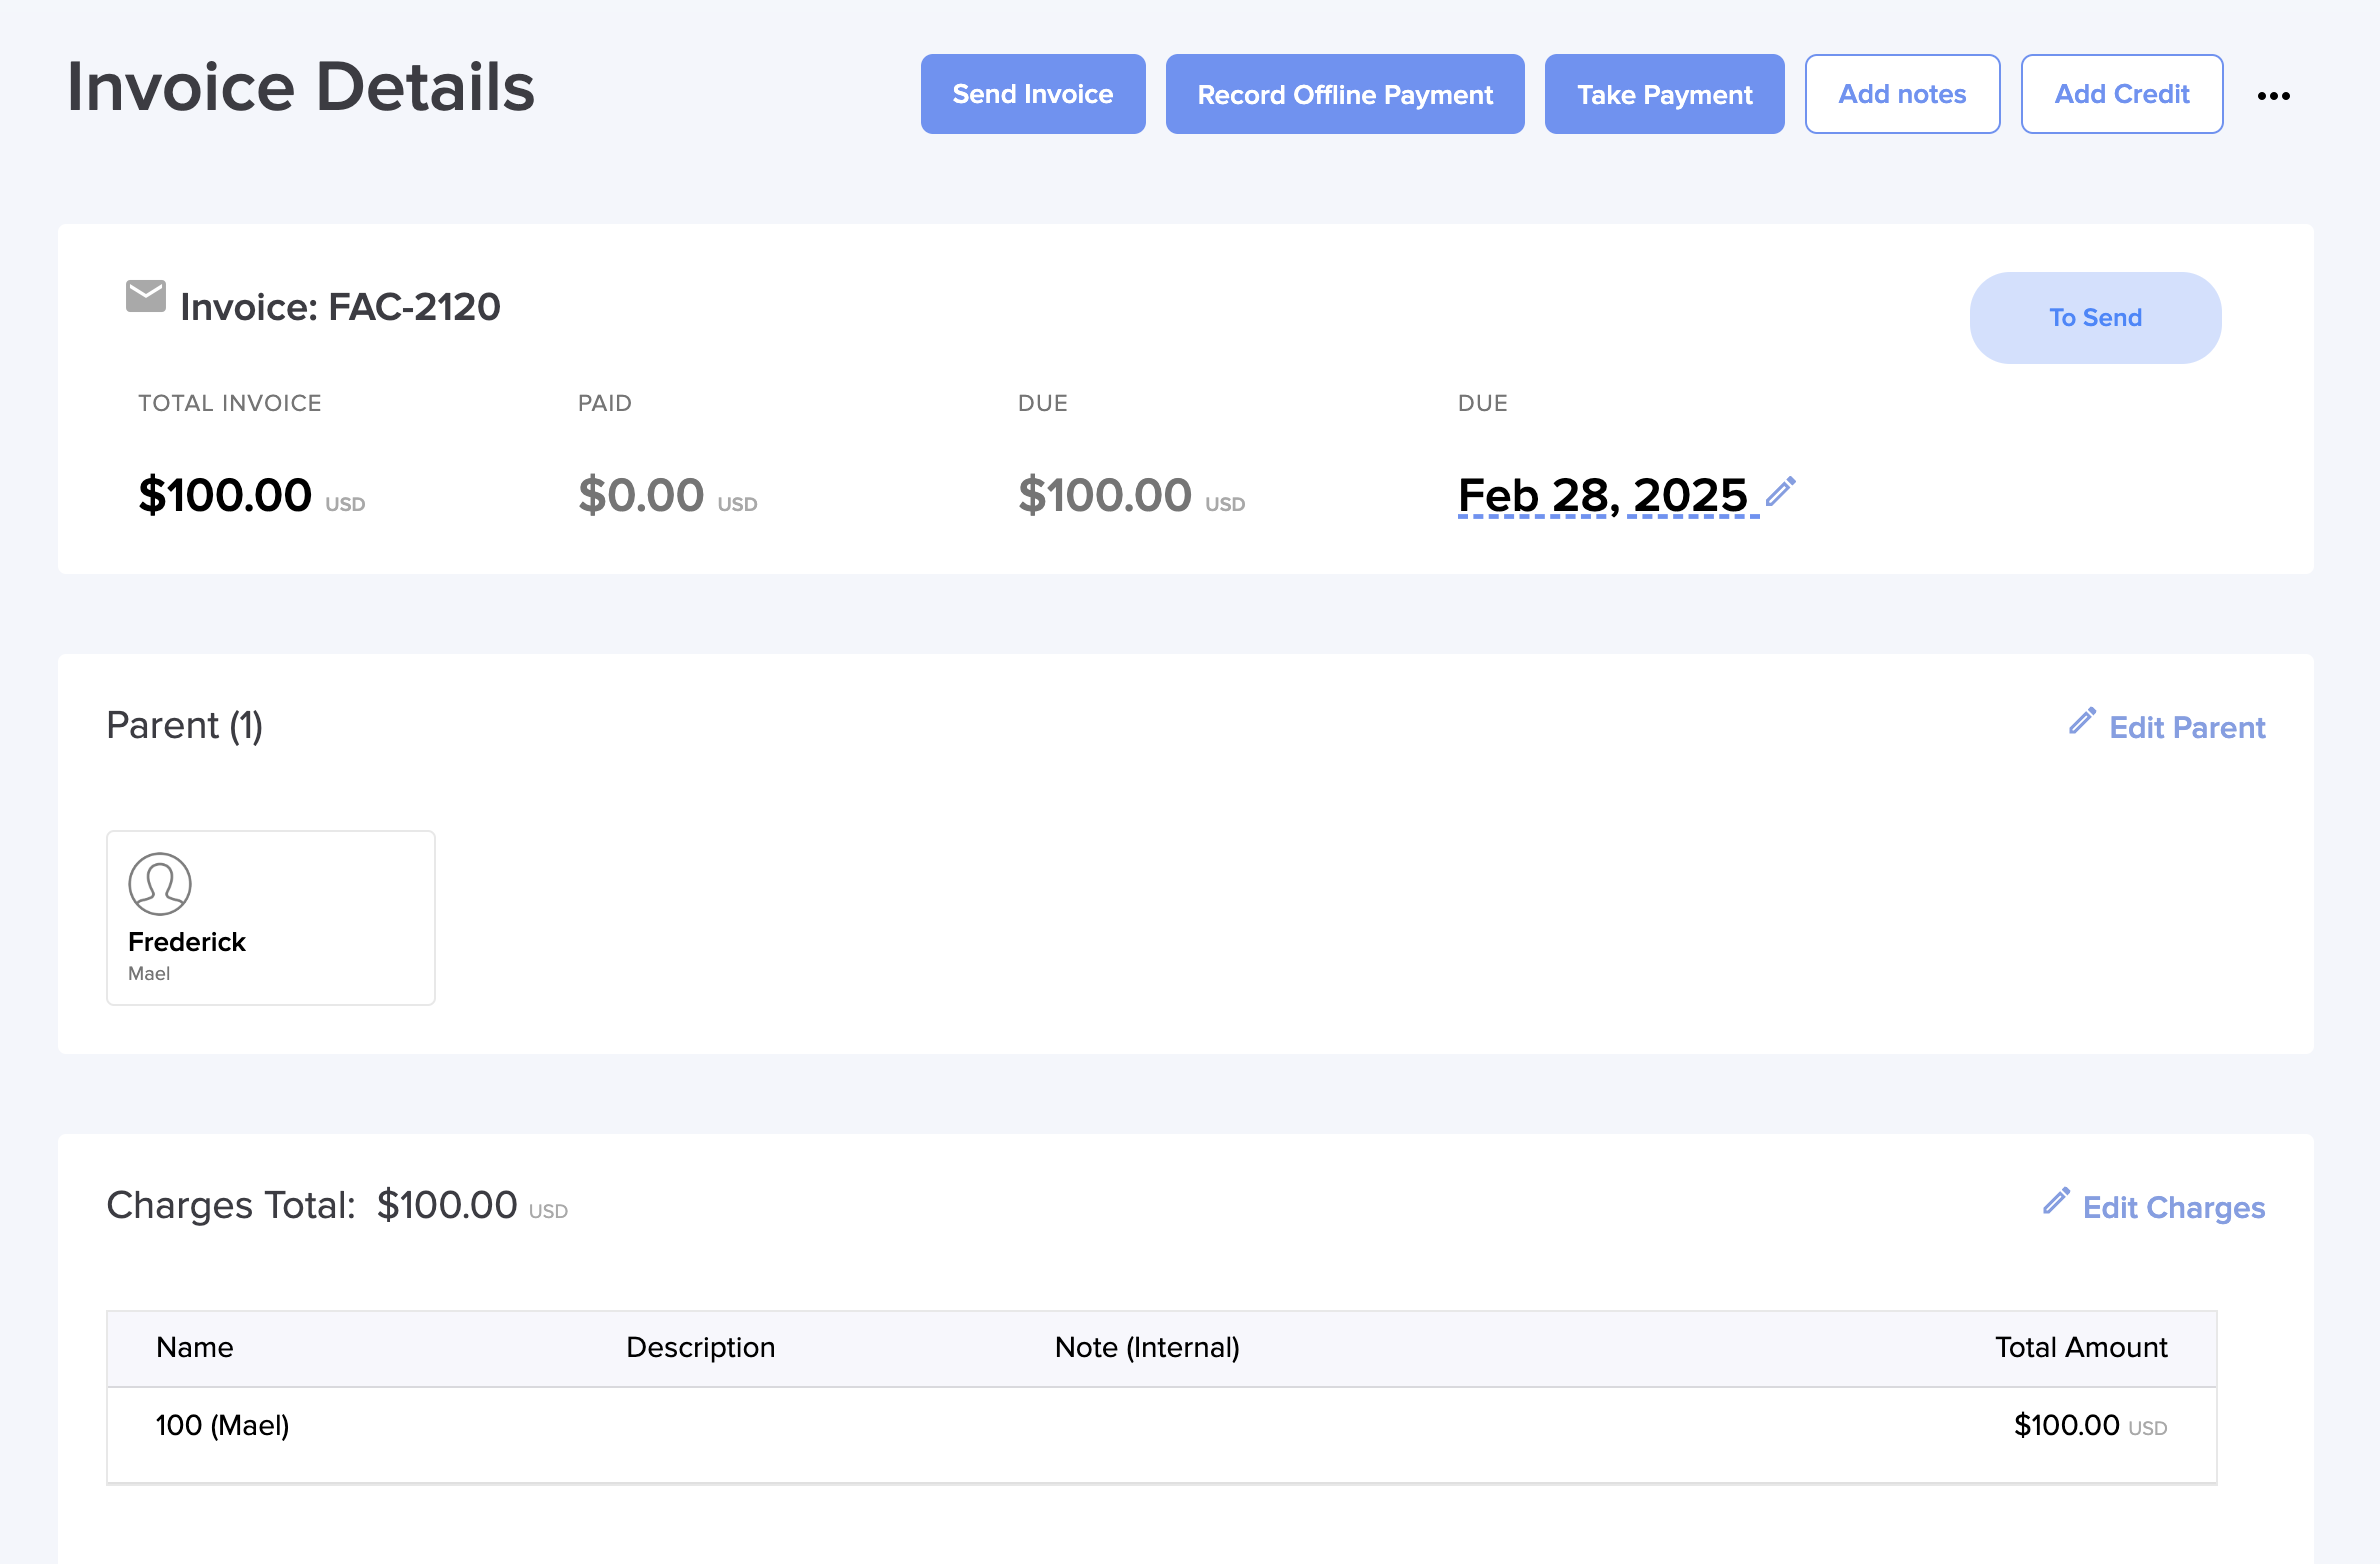This screenshot has width=2380, height=1564.
Task: Click the pencil icon next to due date
Action: tap(1780, 491)
